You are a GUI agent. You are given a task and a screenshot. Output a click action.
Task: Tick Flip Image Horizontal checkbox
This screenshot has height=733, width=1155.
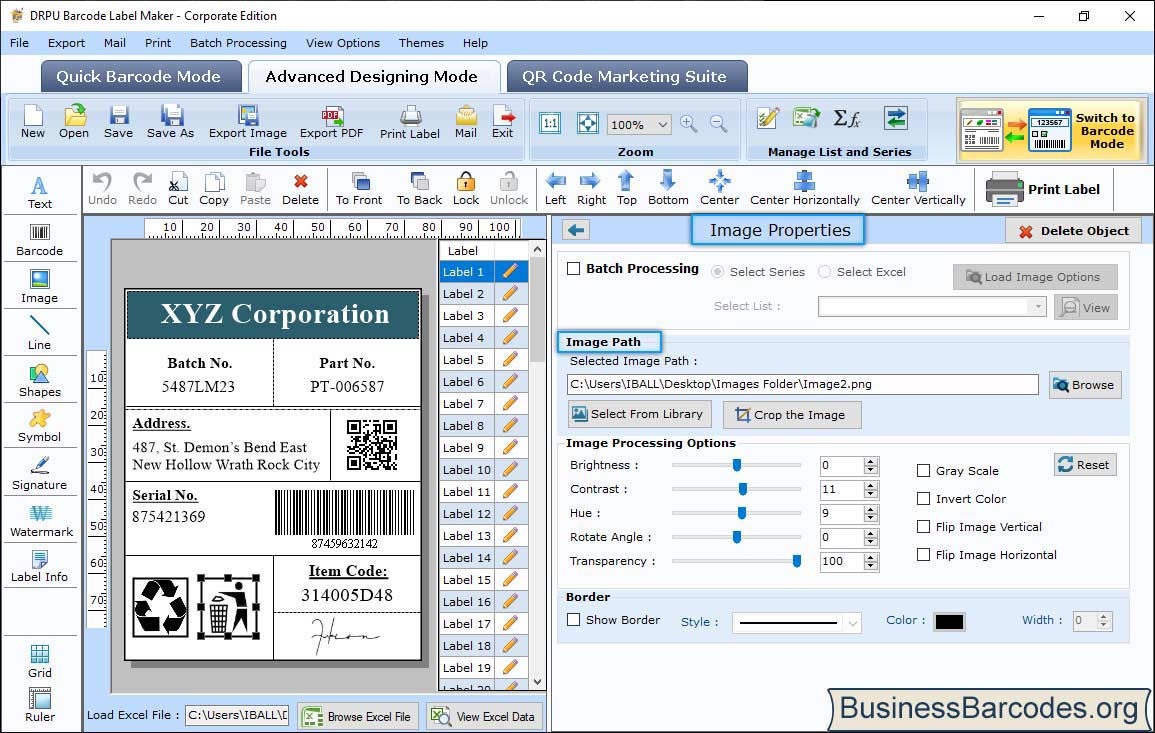pos(923,555)
